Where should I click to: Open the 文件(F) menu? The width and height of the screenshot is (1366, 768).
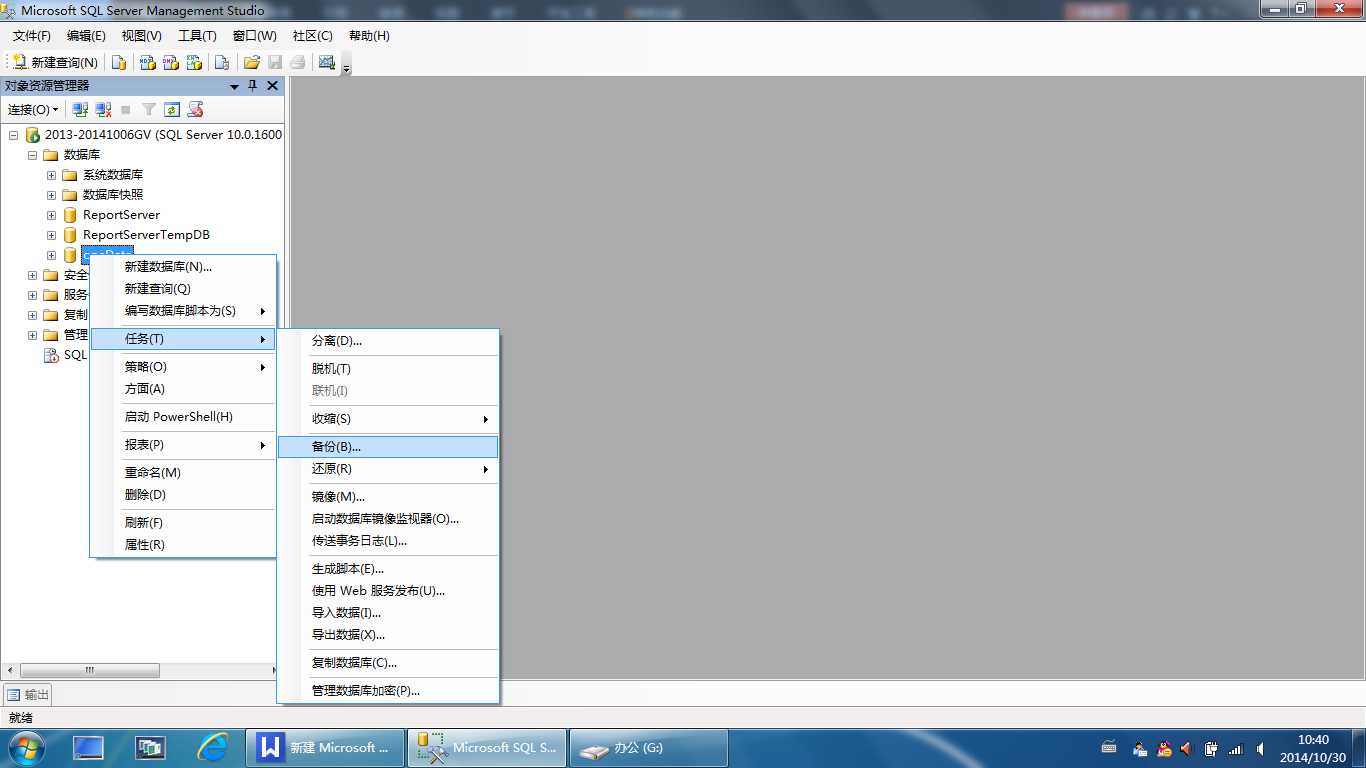[31, 36]
